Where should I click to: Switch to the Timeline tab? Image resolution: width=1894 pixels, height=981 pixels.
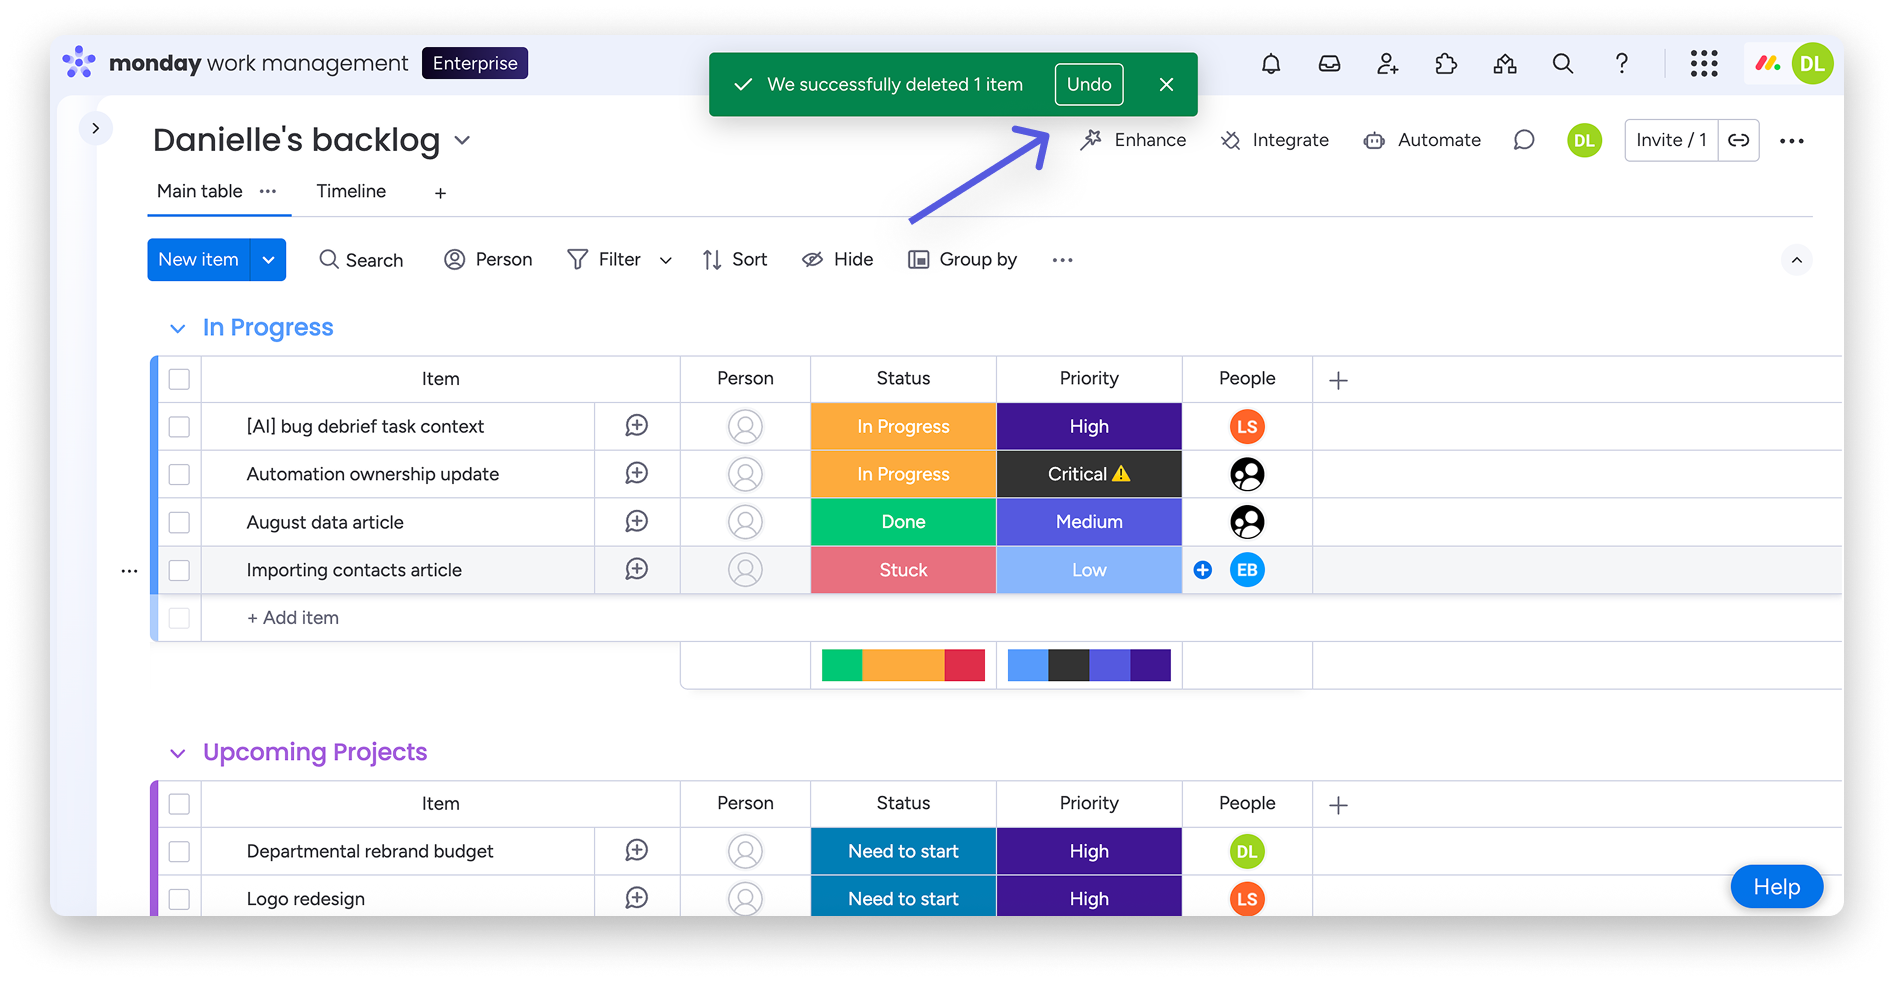351,191
